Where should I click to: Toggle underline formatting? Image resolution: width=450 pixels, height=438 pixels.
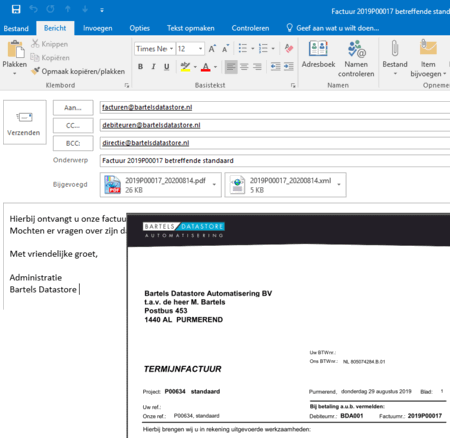pos(167,67)
